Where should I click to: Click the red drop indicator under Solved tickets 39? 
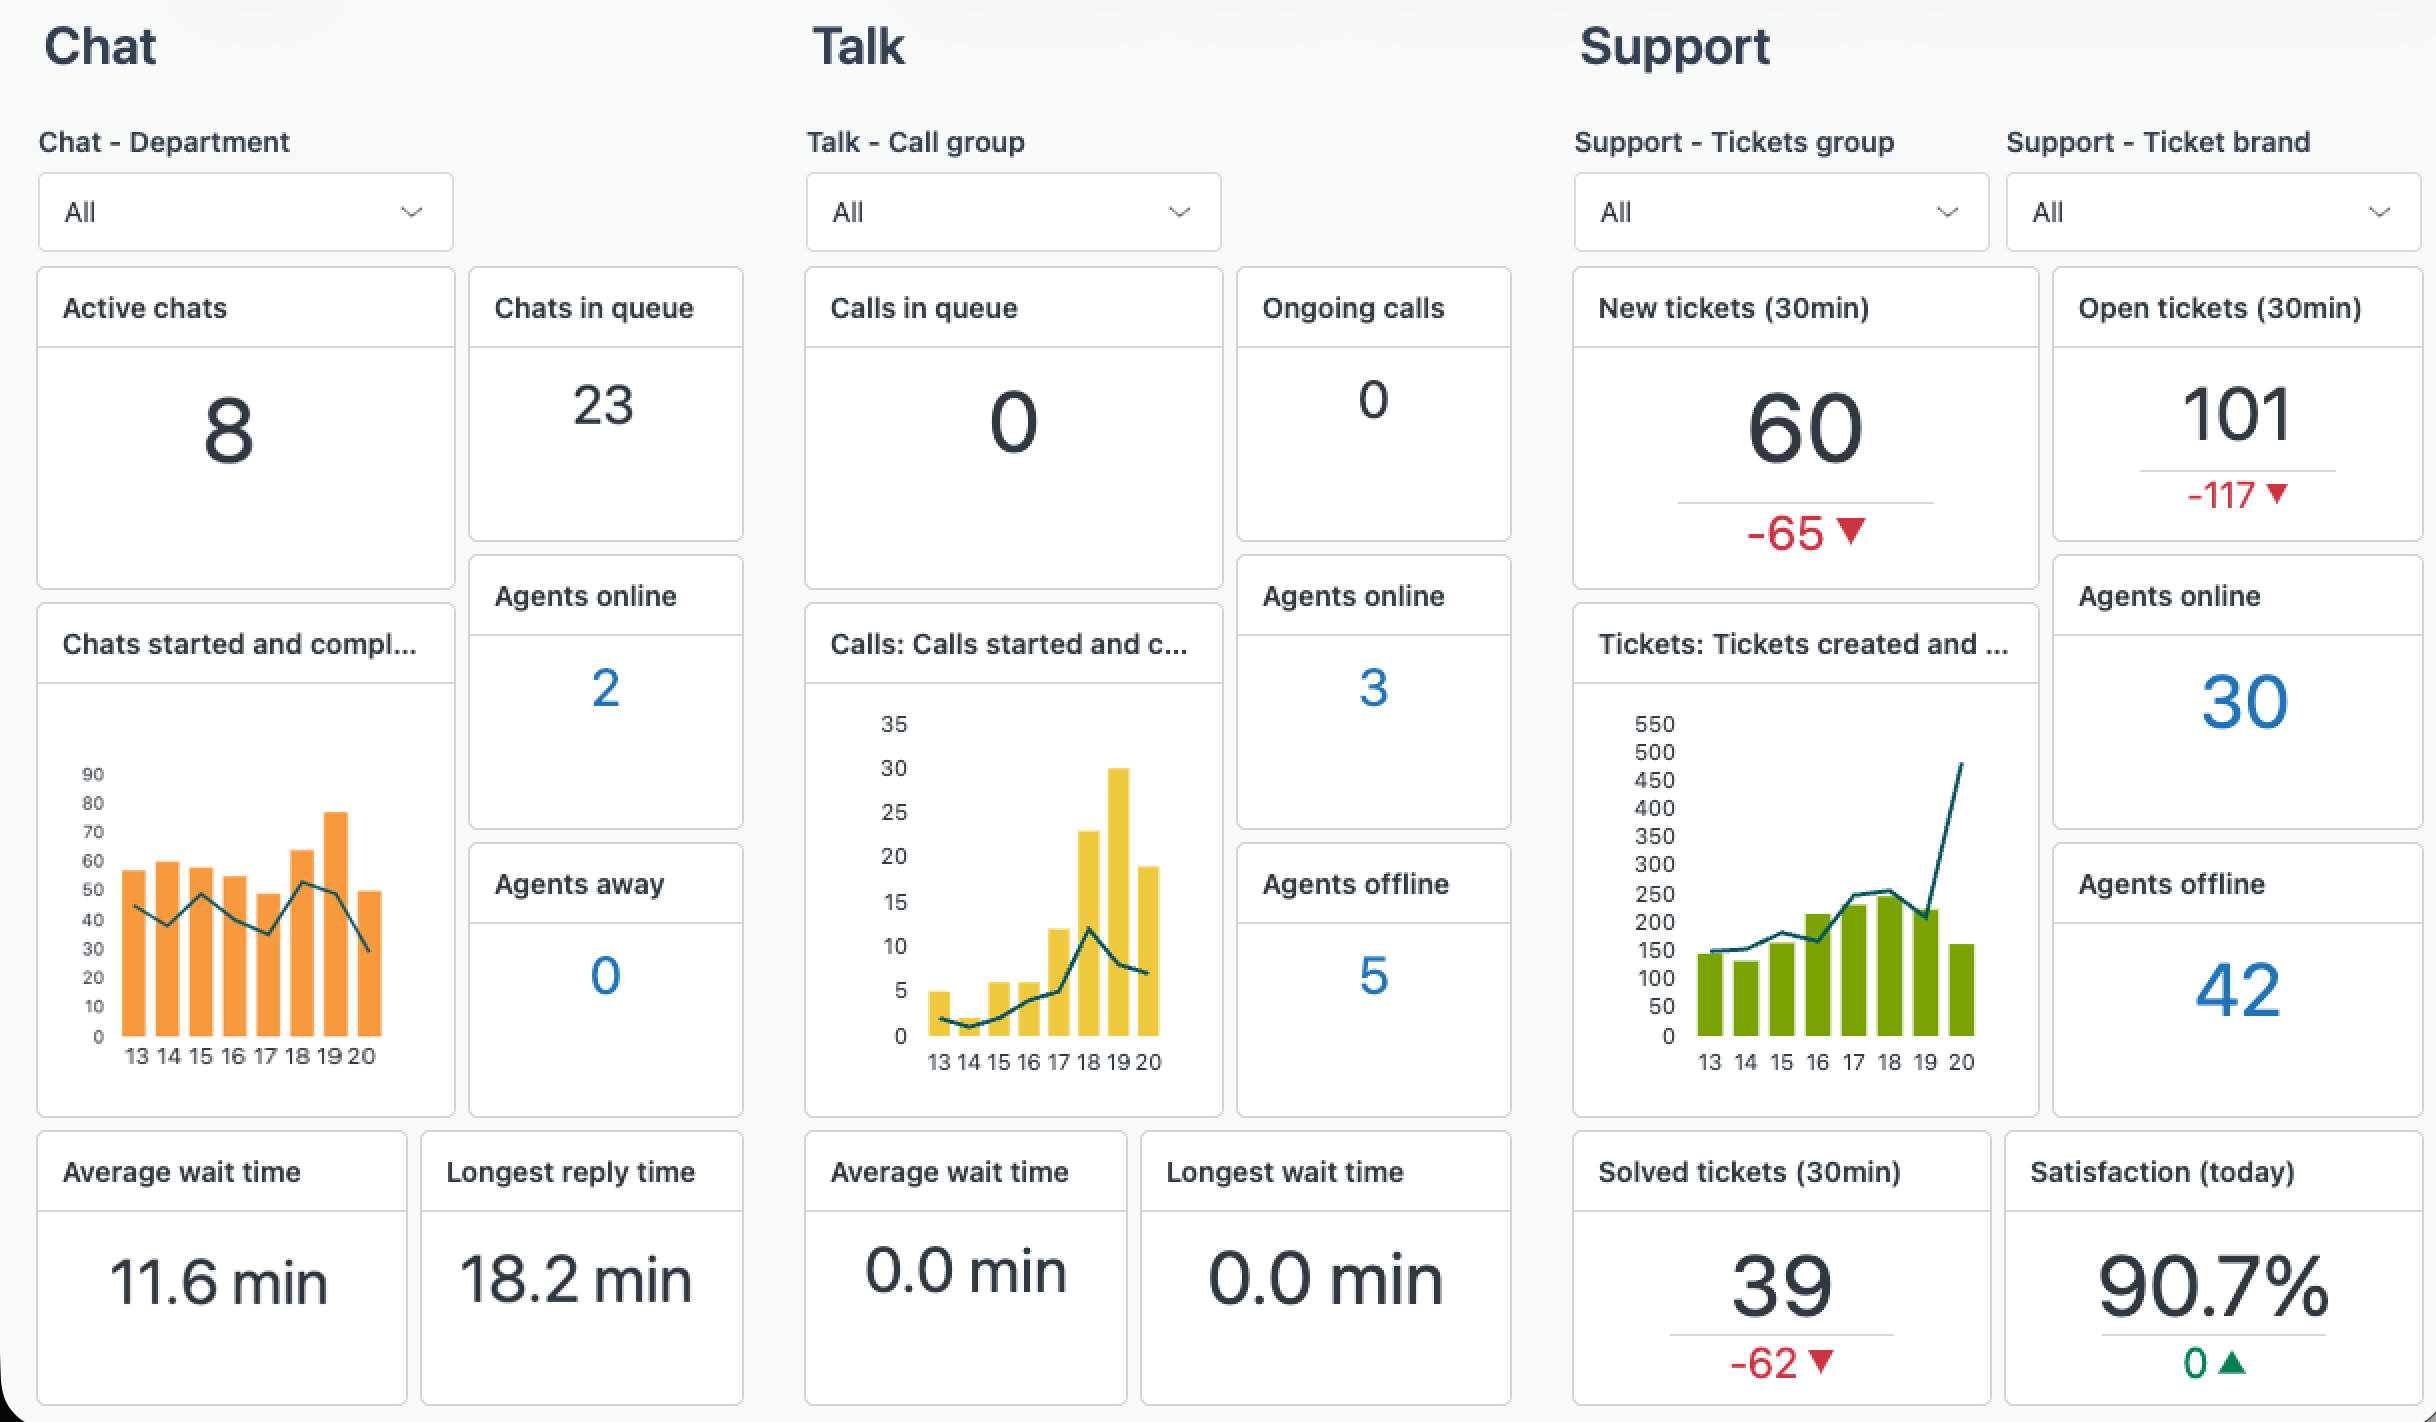pos(1822,1361)
